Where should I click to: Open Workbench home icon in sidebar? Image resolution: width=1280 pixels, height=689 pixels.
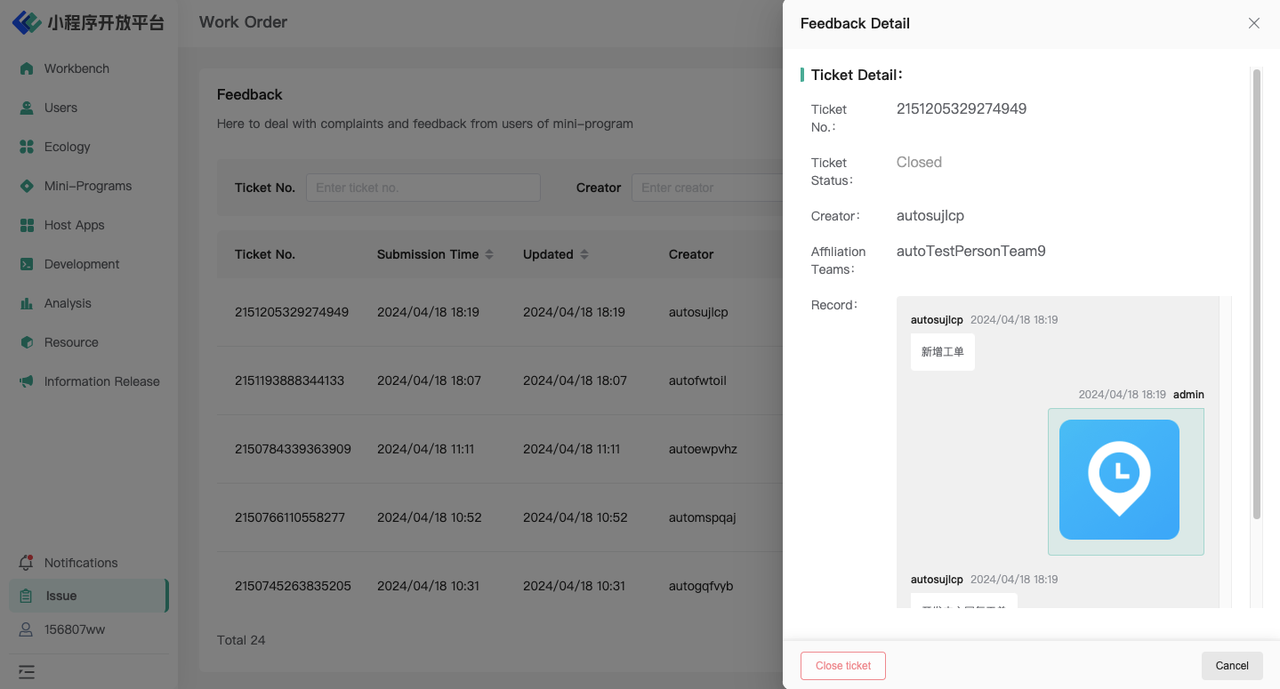click(x=27, y=69)
